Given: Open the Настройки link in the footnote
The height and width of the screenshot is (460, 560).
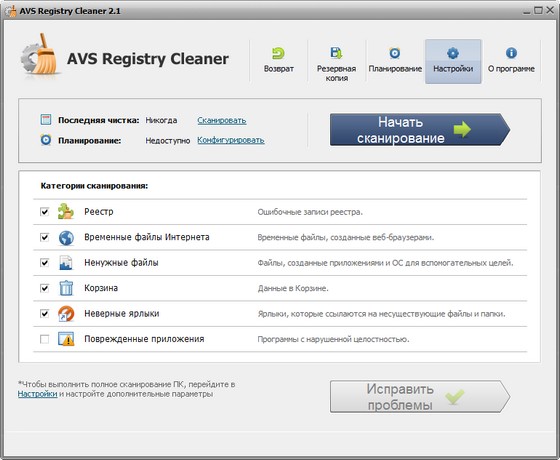Looking at the screenshot, I should pyautogui.click(x=38, y=394).
